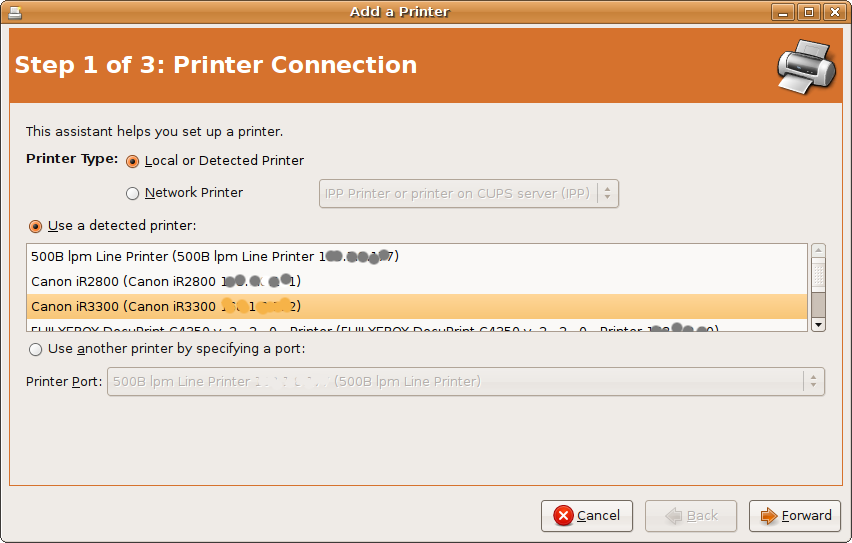Select Canon iR3300 highlighted row
Screen dimensions: 852x543
click(417, 307)
